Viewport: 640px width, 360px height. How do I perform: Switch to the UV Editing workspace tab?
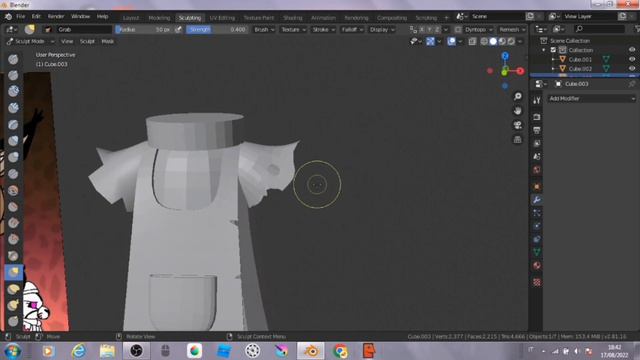[x=222, y=18]
